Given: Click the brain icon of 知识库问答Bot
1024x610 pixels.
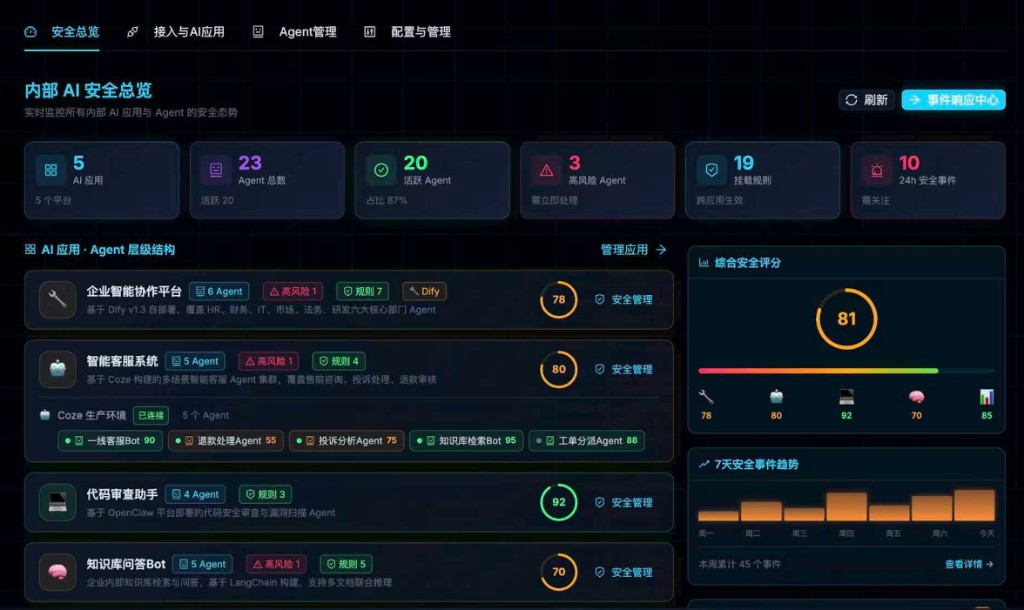Looking at the screenshot, I should pyautogui.click(x=58, y=572).
